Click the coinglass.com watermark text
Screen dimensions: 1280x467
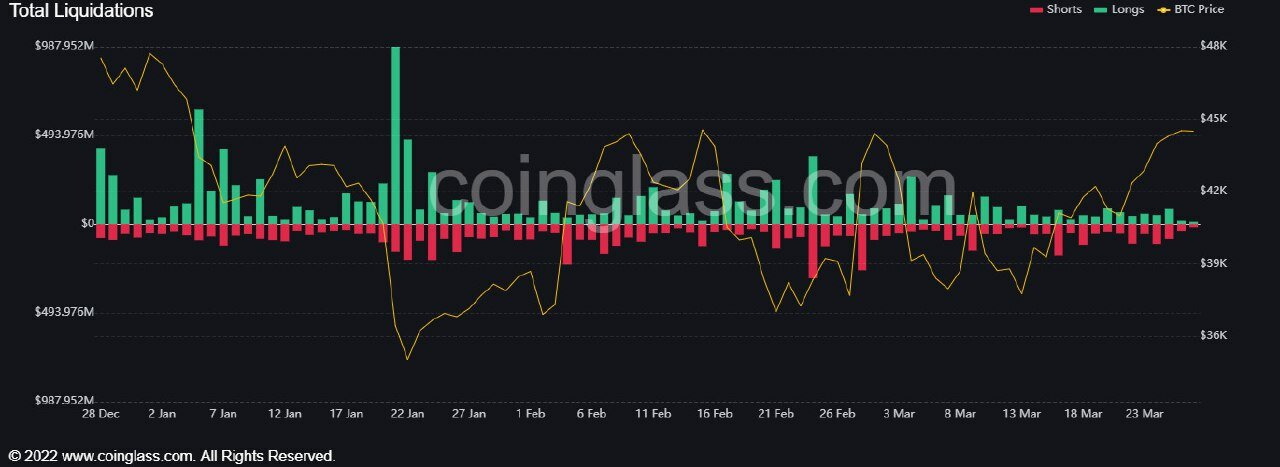click(x=692, y=190)
